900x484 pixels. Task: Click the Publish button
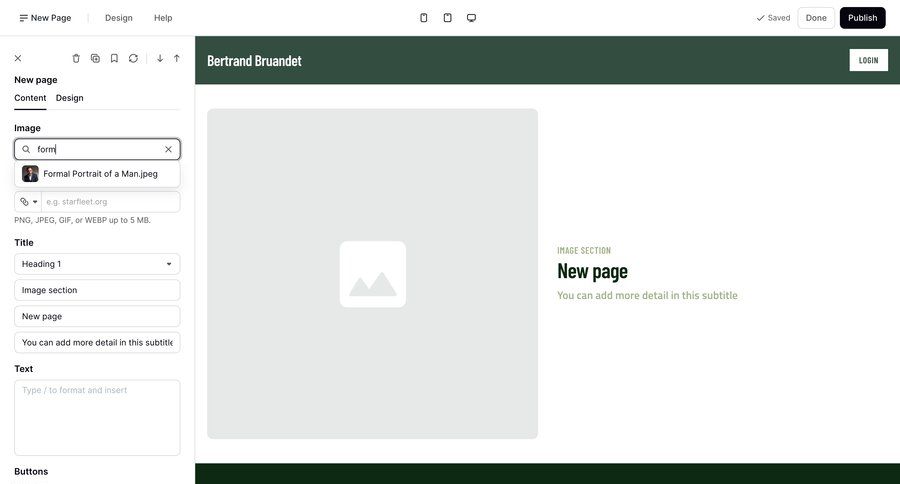click(x=863, y=18)
